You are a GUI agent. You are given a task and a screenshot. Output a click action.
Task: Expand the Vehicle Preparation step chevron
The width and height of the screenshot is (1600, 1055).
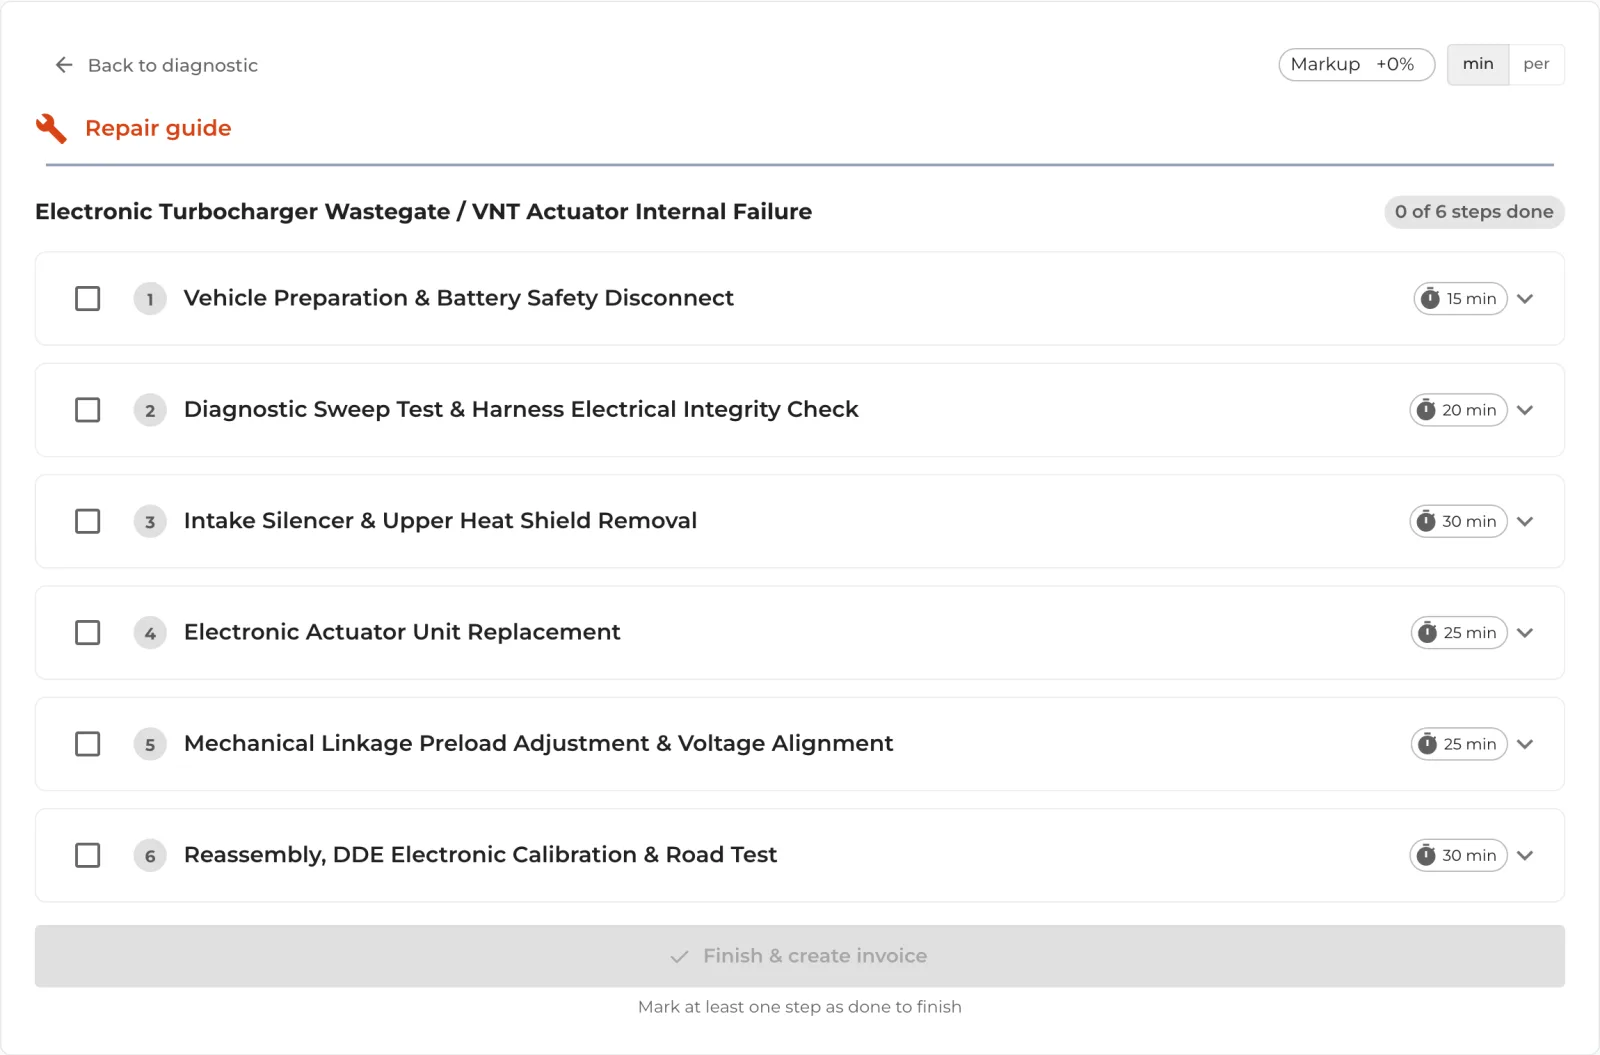(1525, 299)
